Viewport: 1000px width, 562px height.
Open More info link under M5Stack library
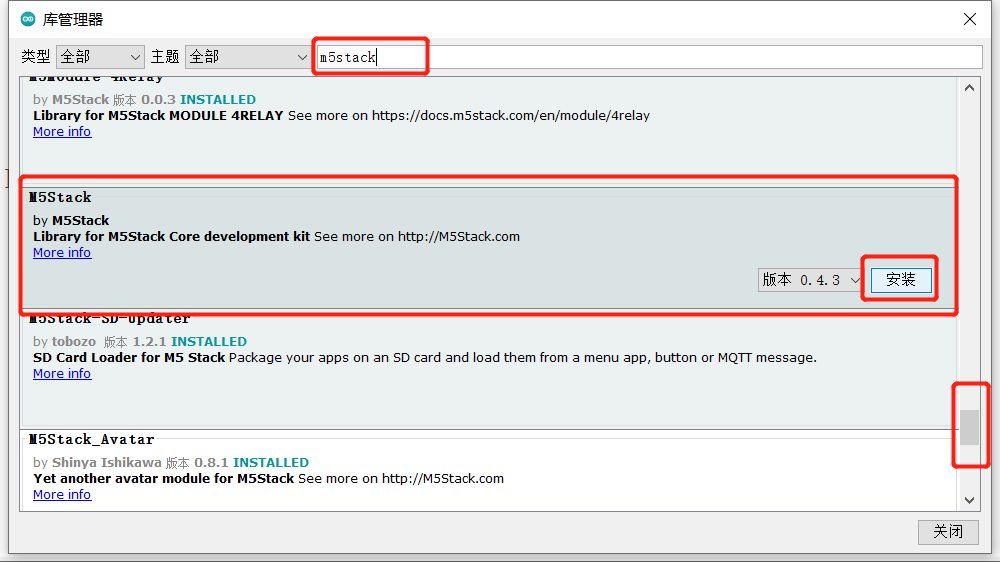[x=62, y=253]
